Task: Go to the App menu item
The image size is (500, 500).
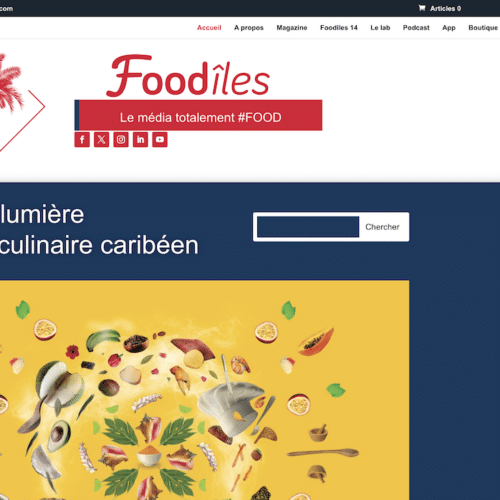Action: pos(449,28)
